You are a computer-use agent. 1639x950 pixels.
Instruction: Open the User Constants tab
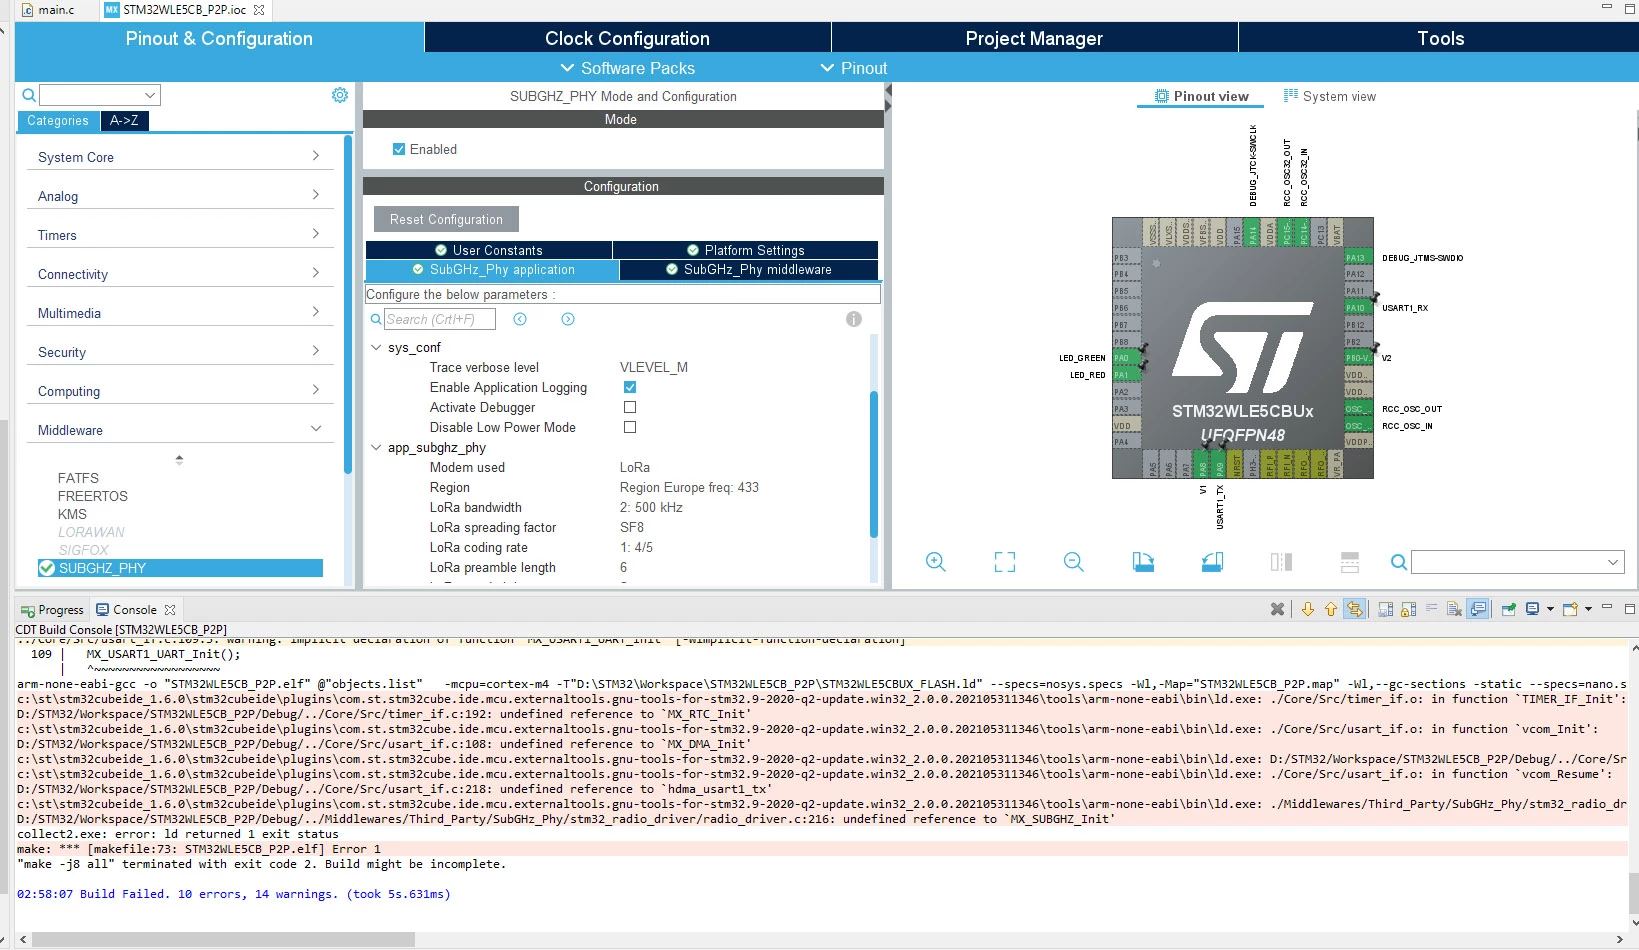tap(489, 250)
